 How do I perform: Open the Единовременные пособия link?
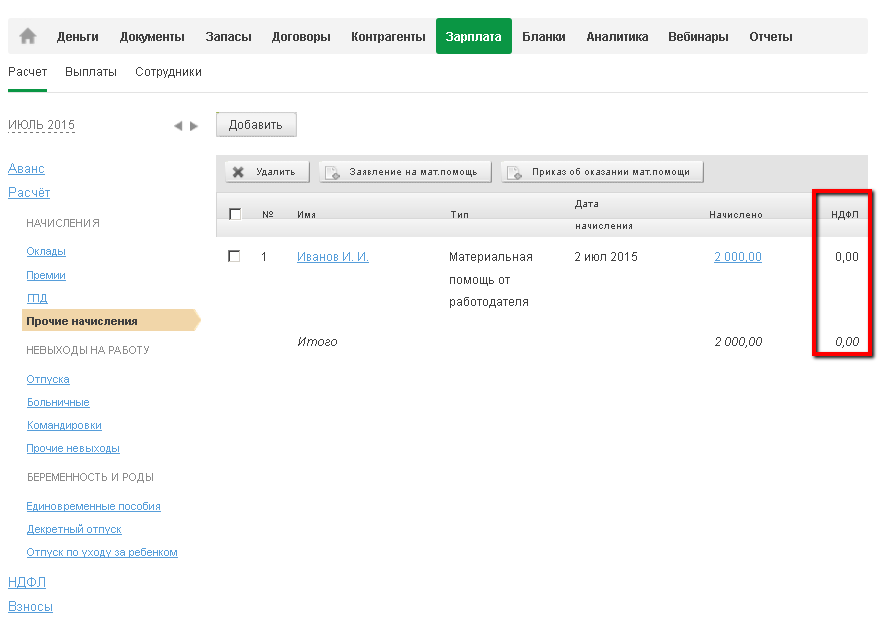pos(94,506)
